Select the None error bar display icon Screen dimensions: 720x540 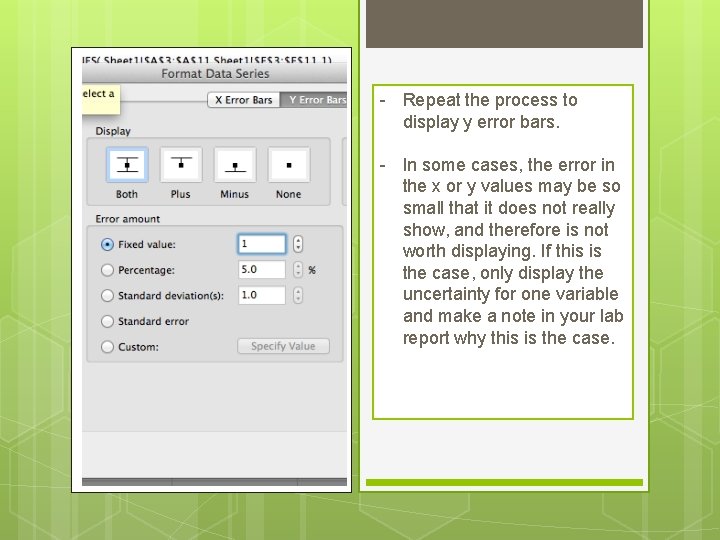point(289,164)
